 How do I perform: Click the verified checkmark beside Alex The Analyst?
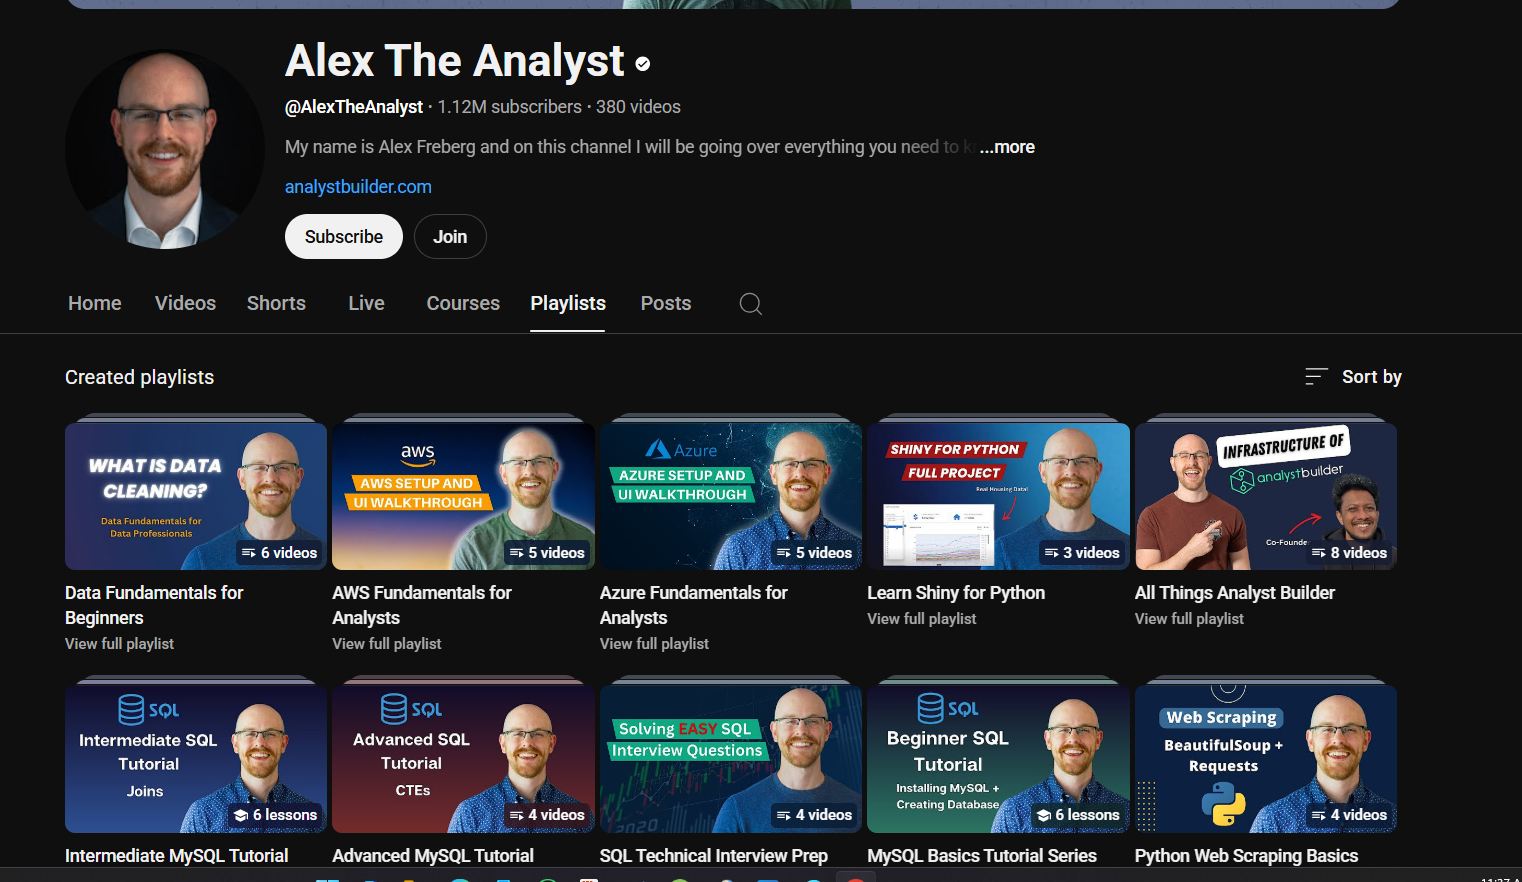click(642, 63)
